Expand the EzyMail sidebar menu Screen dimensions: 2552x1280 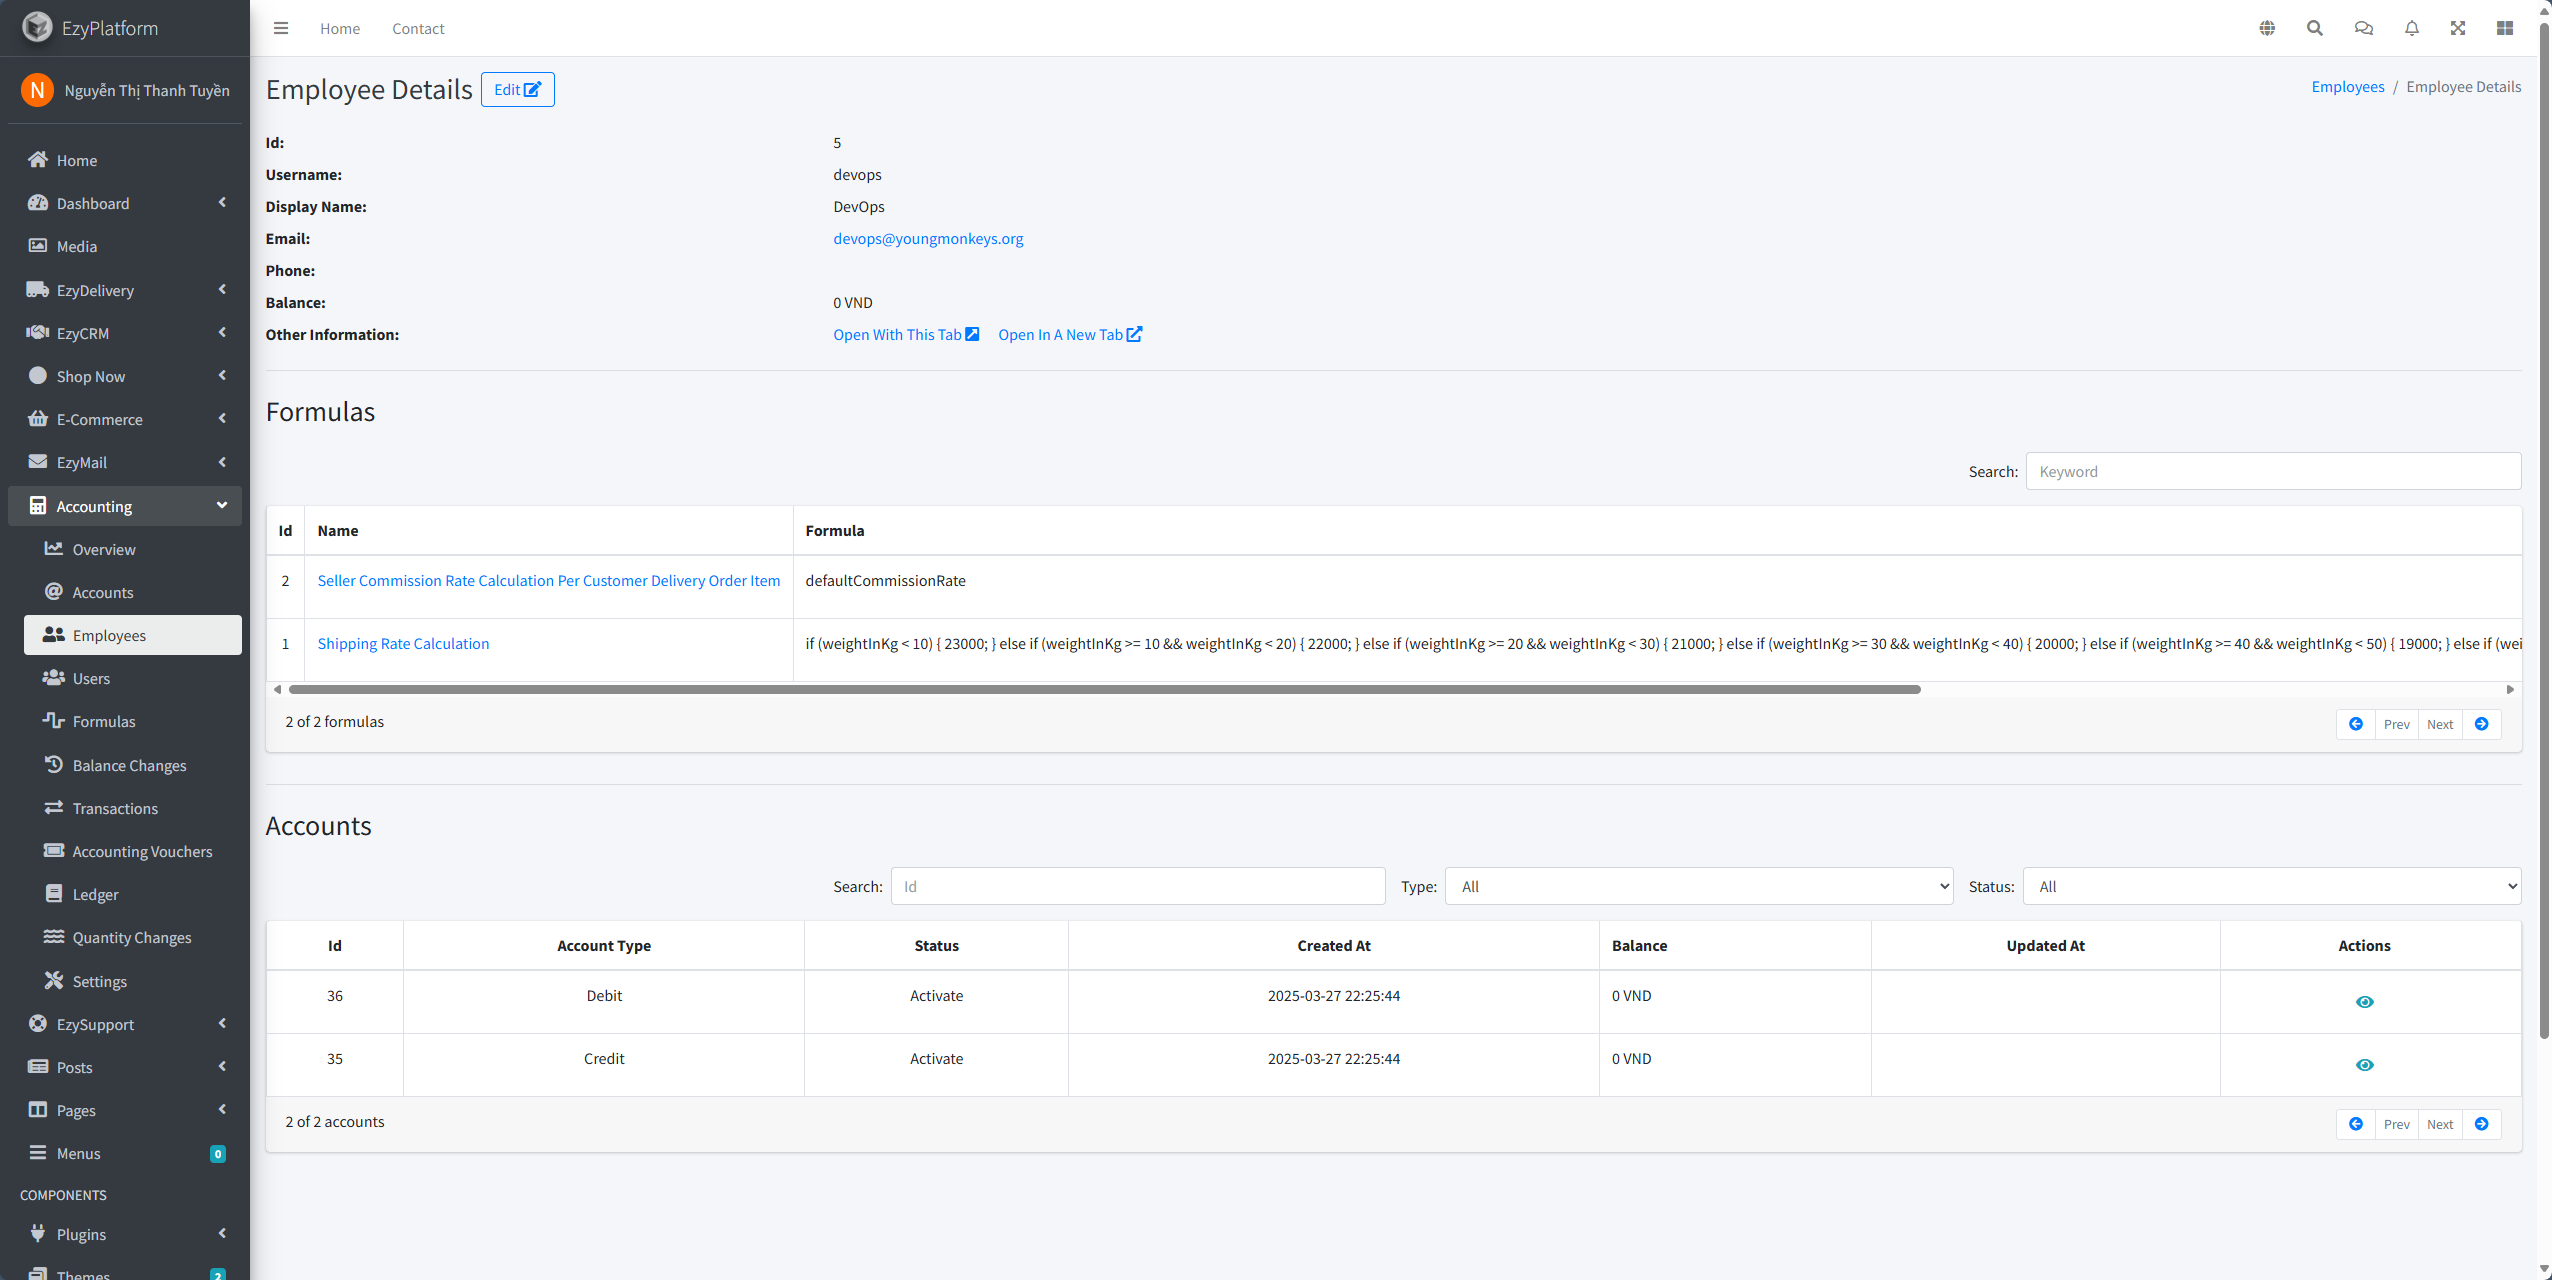tap(125, 462)
